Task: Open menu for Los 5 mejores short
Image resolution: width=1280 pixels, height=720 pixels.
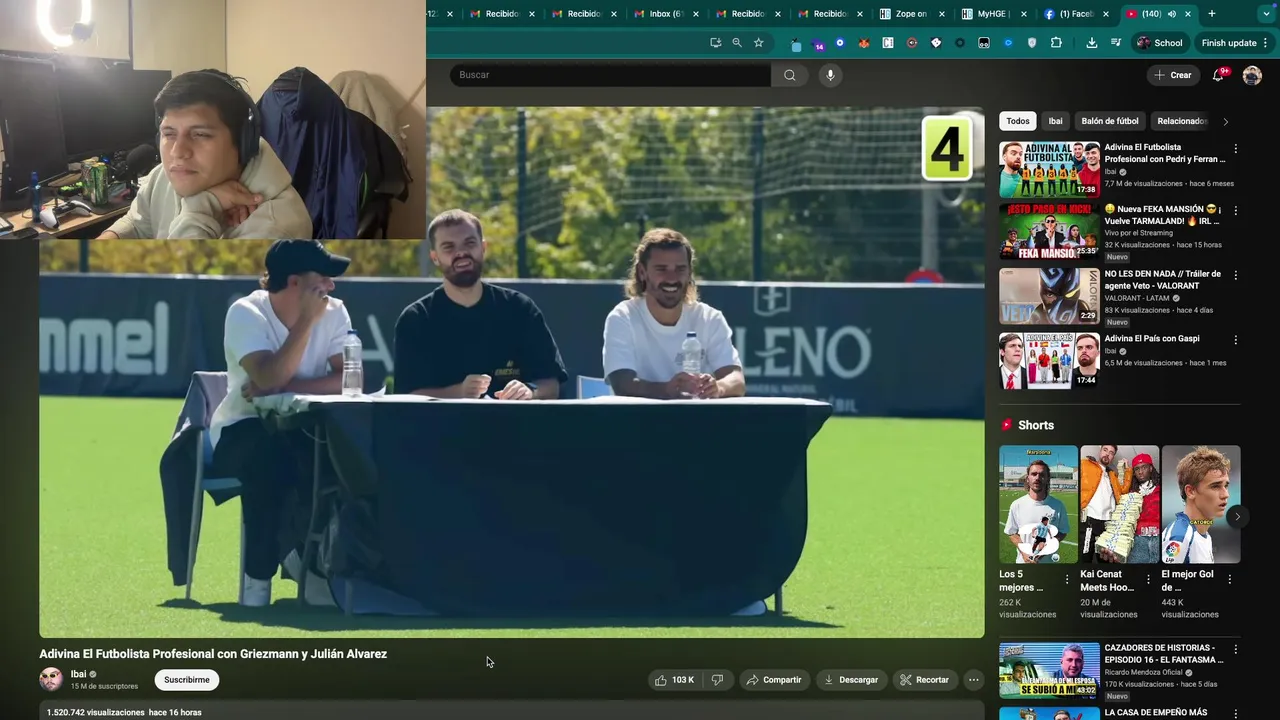Action: (1067, 579)
